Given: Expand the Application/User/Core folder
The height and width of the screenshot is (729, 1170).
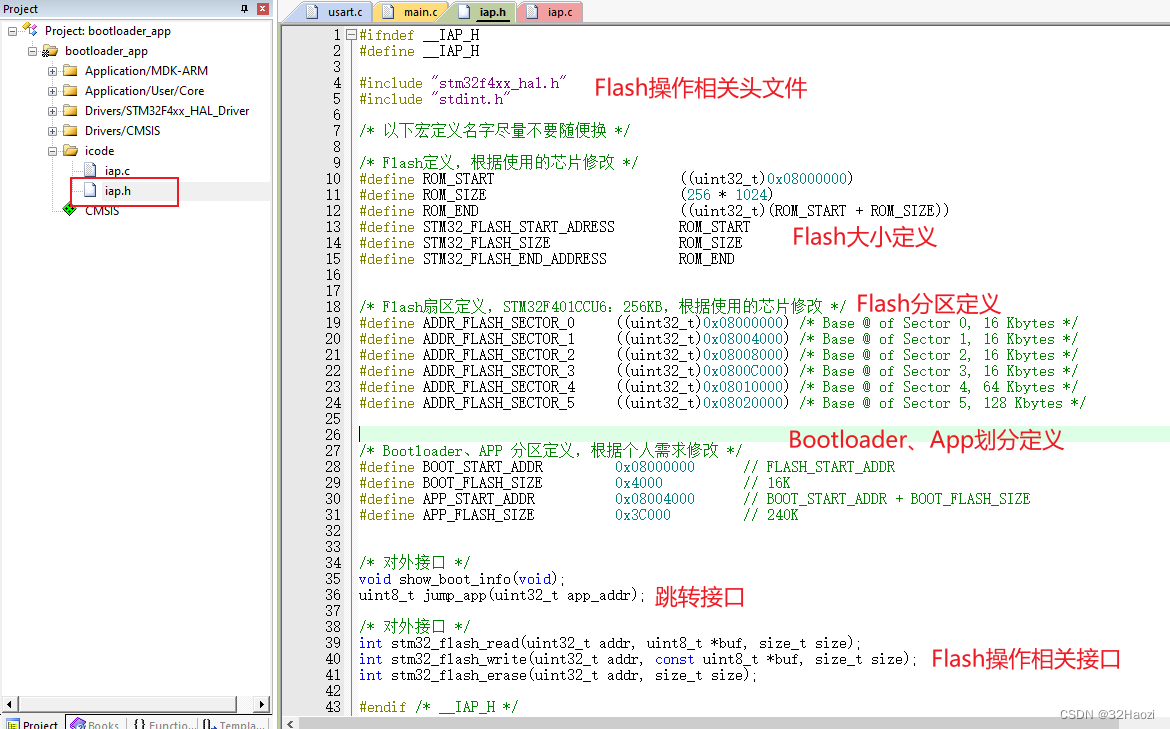Looking at the screenshot, I should [52, 91].
